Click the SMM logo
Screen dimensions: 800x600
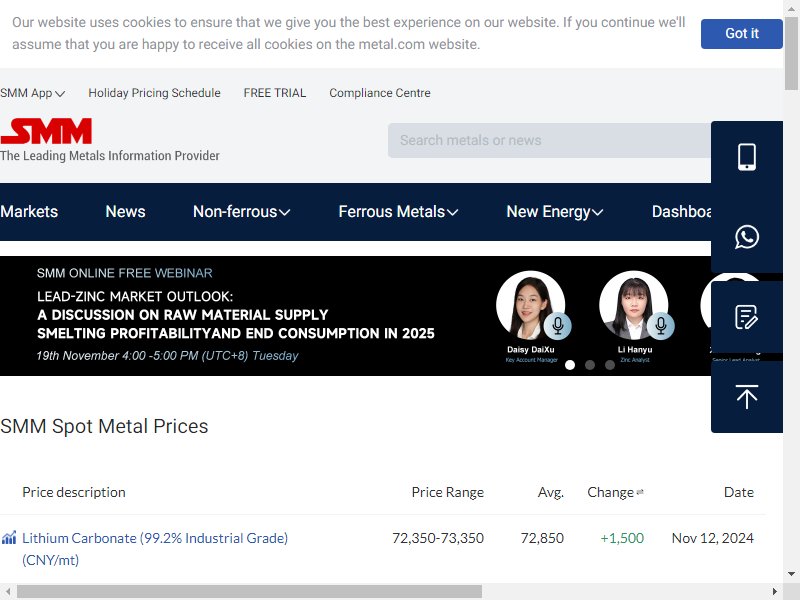click(46, 131)
